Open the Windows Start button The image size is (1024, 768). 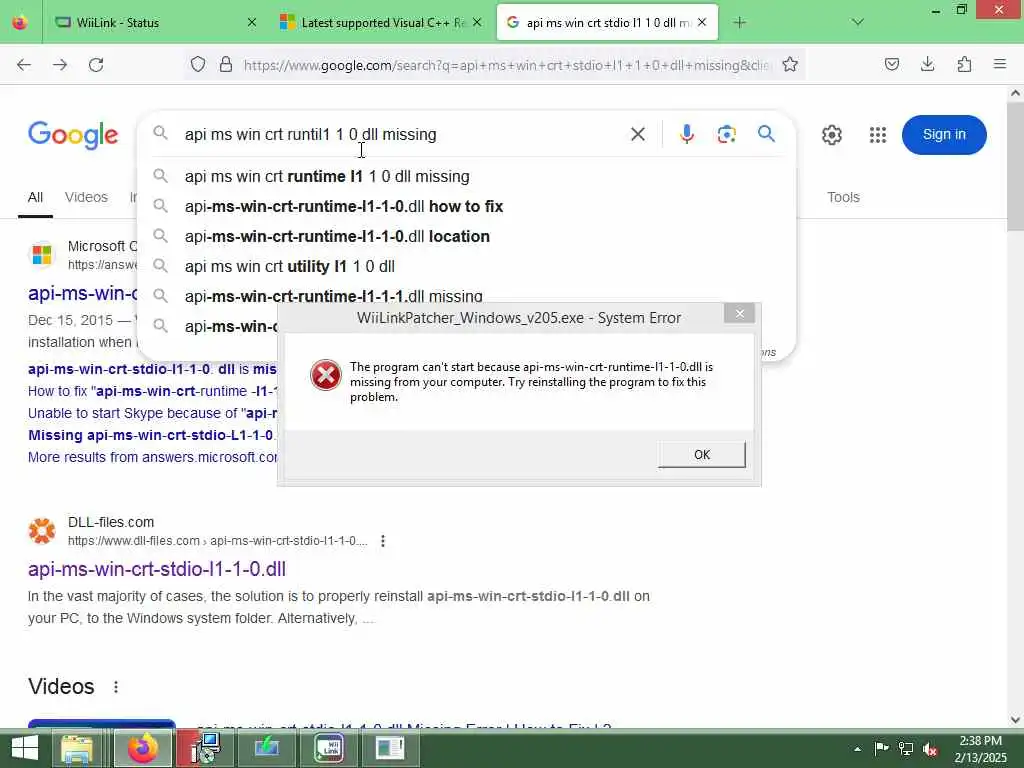point(25,748)
